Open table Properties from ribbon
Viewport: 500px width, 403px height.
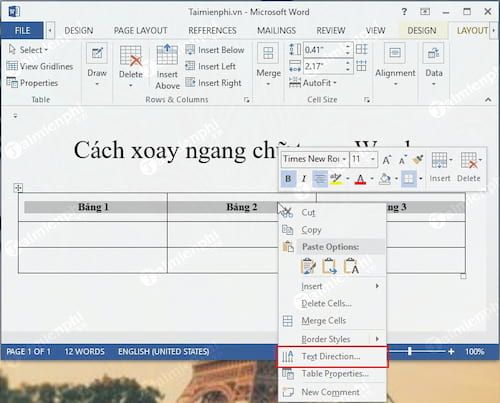pyautogui.click(x=32, y=83)
